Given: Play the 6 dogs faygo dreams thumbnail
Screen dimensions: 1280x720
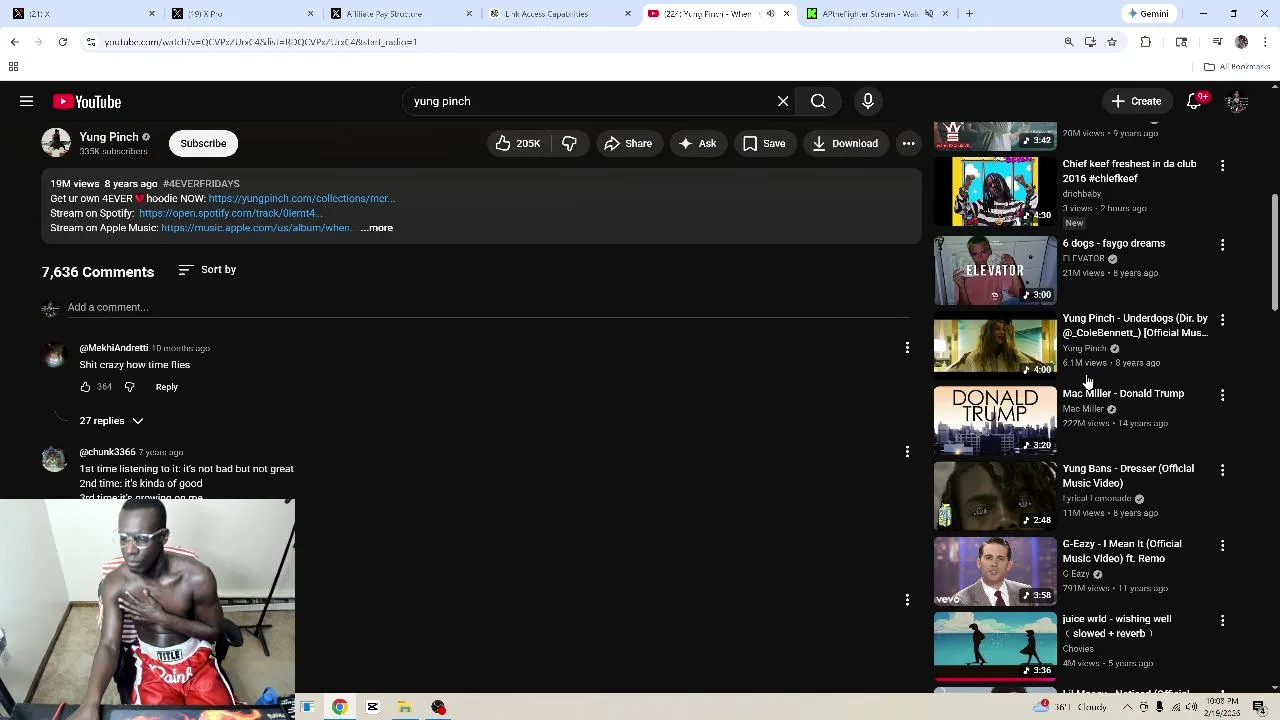Looking at the screenshot, I should pyautogui.click(x=995, y=270).
